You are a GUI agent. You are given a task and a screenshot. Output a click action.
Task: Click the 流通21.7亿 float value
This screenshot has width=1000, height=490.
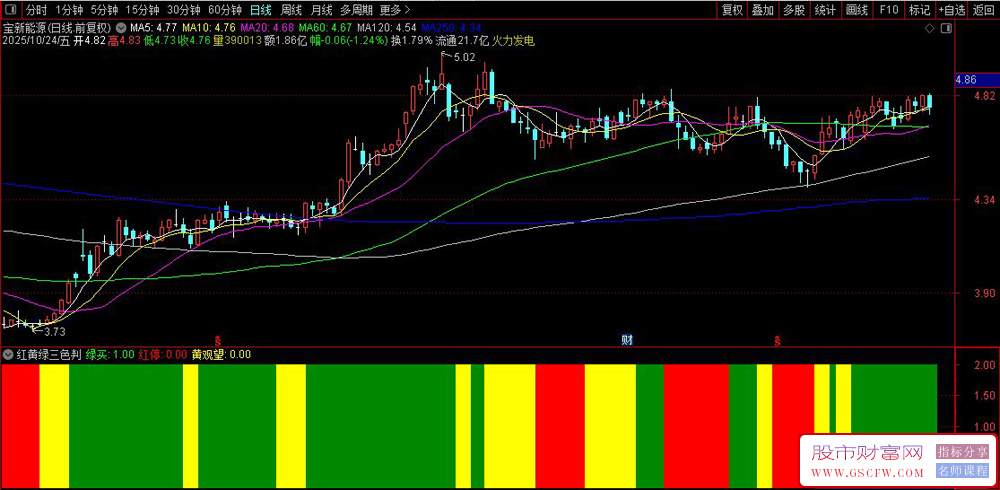tap(462, 41)
